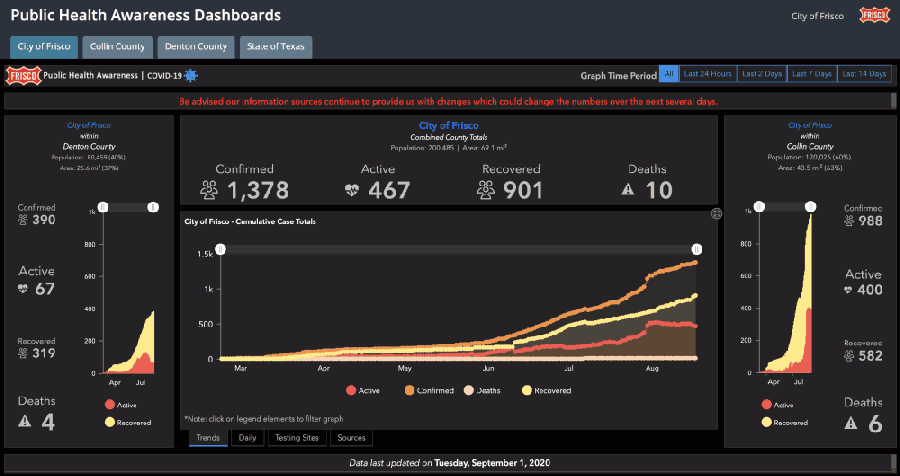Select the Last 24 Hours time period
The width and height of the screenshot is (900, 476).
tap(708, 74)
